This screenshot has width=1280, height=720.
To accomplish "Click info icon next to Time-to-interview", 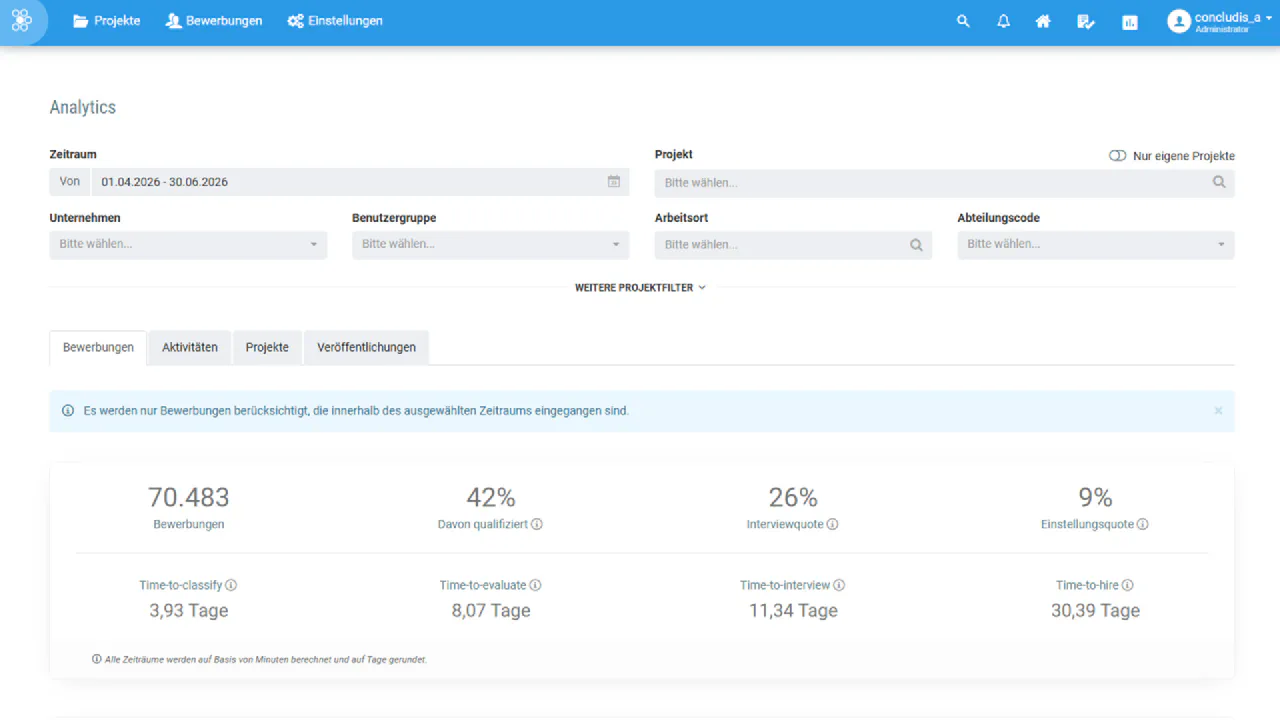I will coord(839,585).
